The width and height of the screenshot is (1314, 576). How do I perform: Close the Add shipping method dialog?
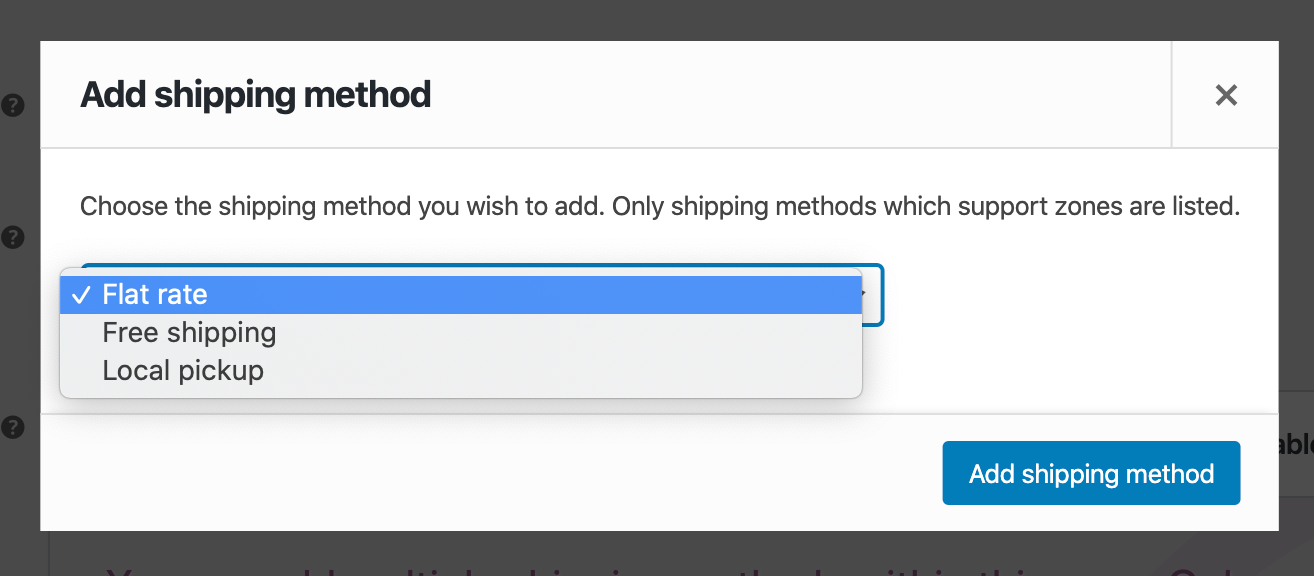1226,95
